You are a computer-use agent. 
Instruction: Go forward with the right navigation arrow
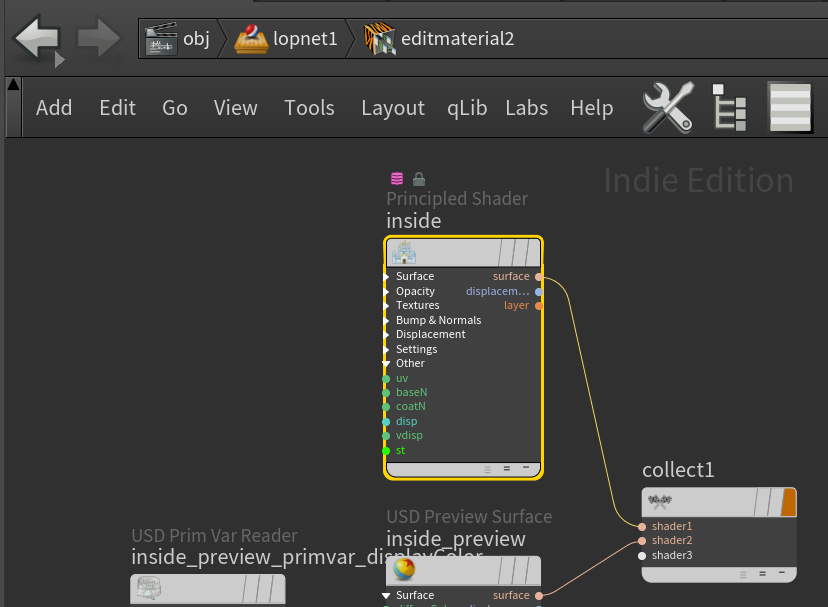(98, 38)
